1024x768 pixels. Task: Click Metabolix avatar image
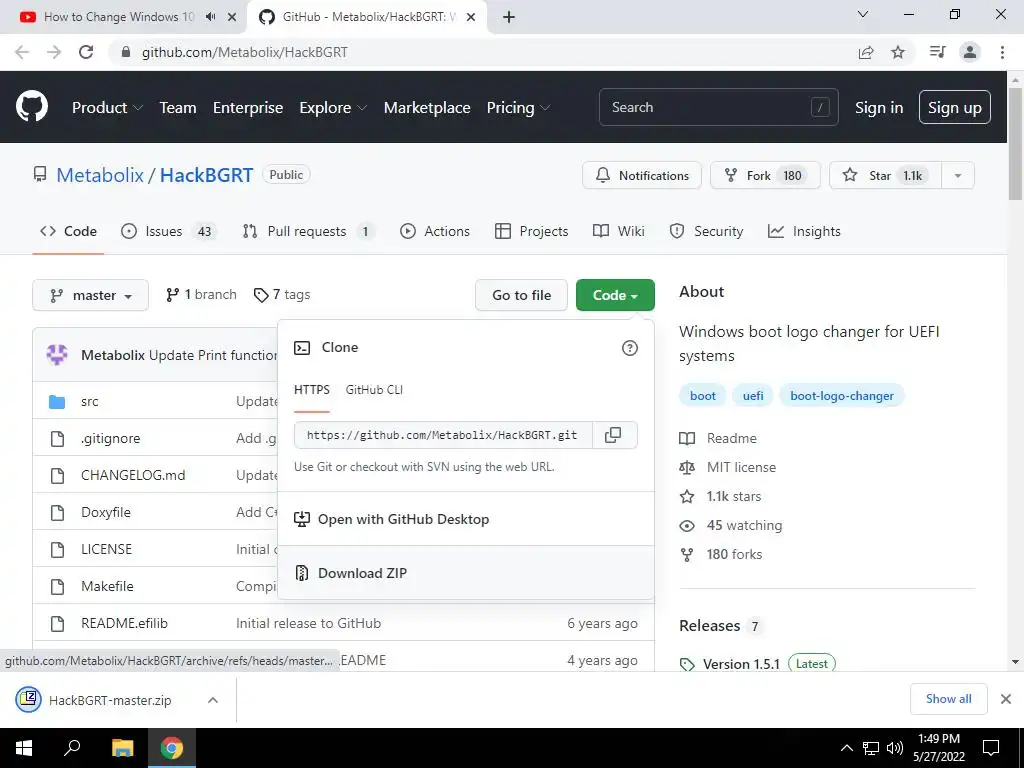pos(57,355)
